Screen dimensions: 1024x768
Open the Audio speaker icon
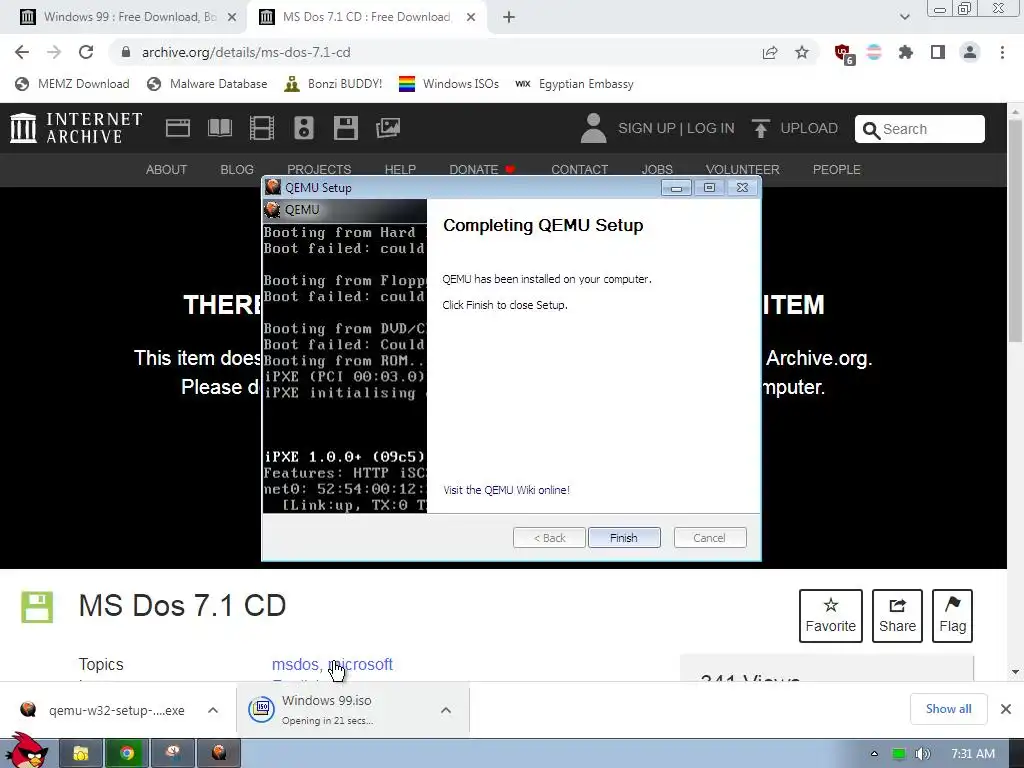pos(304,128)
